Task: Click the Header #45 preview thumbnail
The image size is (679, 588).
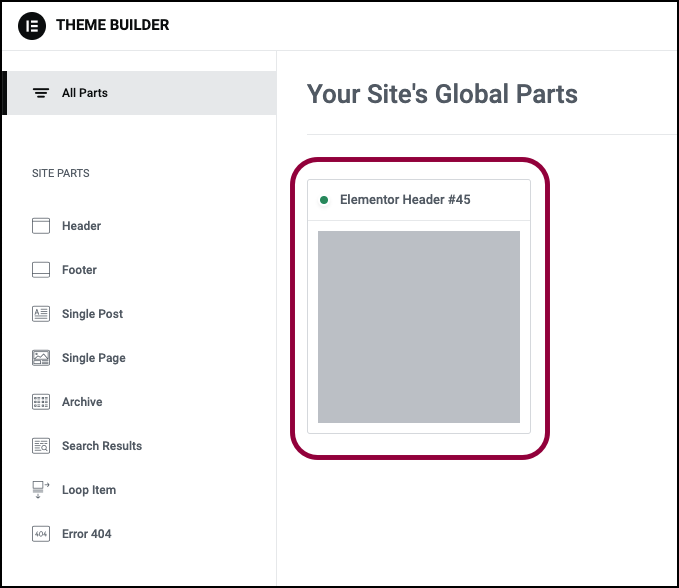Action: tap(419, 327)
